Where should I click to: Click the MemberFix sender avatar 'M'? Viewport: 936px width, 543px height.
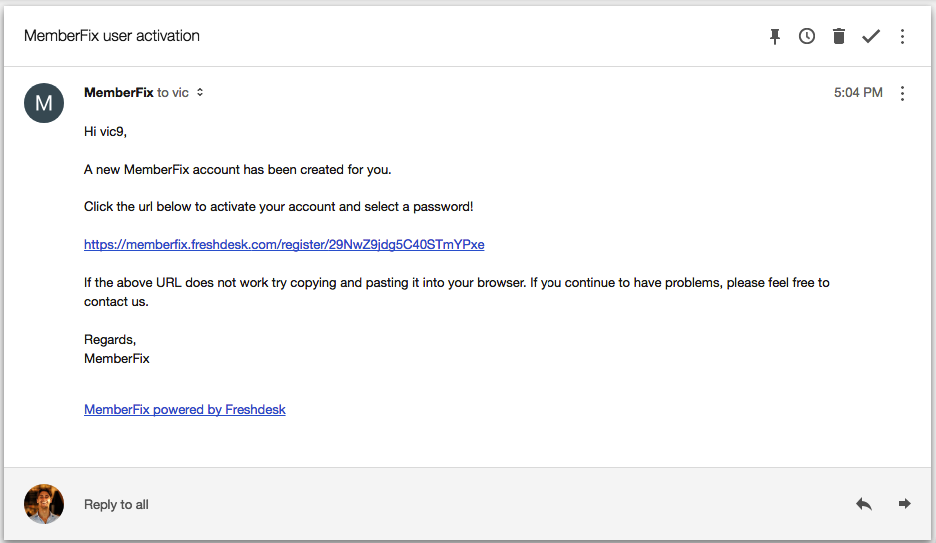[x=44, y=103]
